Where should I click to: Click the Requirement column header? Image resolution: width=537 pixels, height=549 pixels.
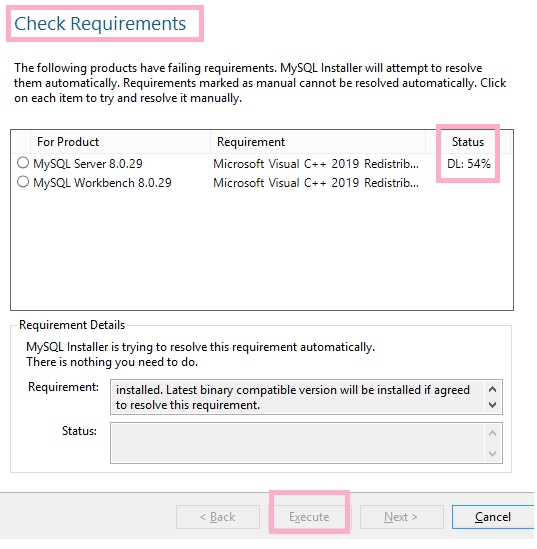[318, 142]
